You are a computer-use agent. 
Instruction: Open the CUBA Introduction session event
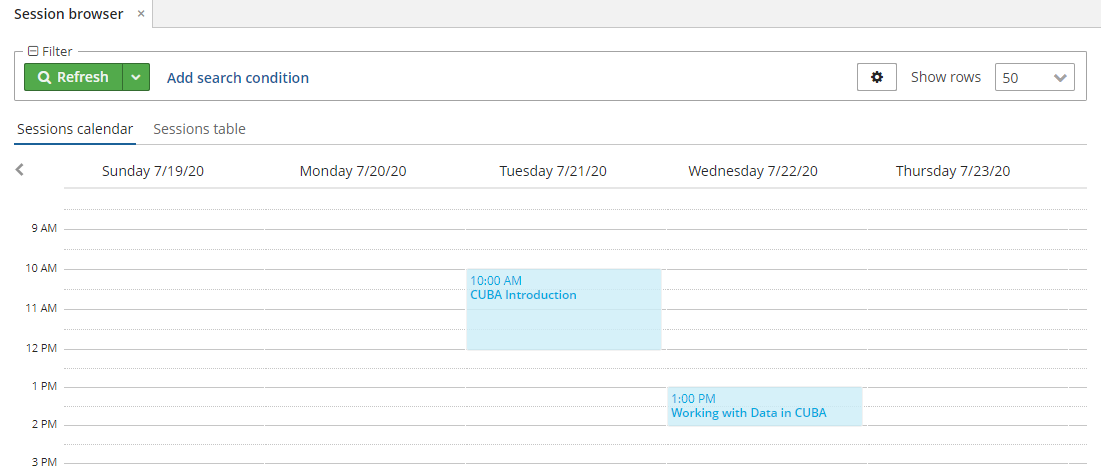[564, 309]
